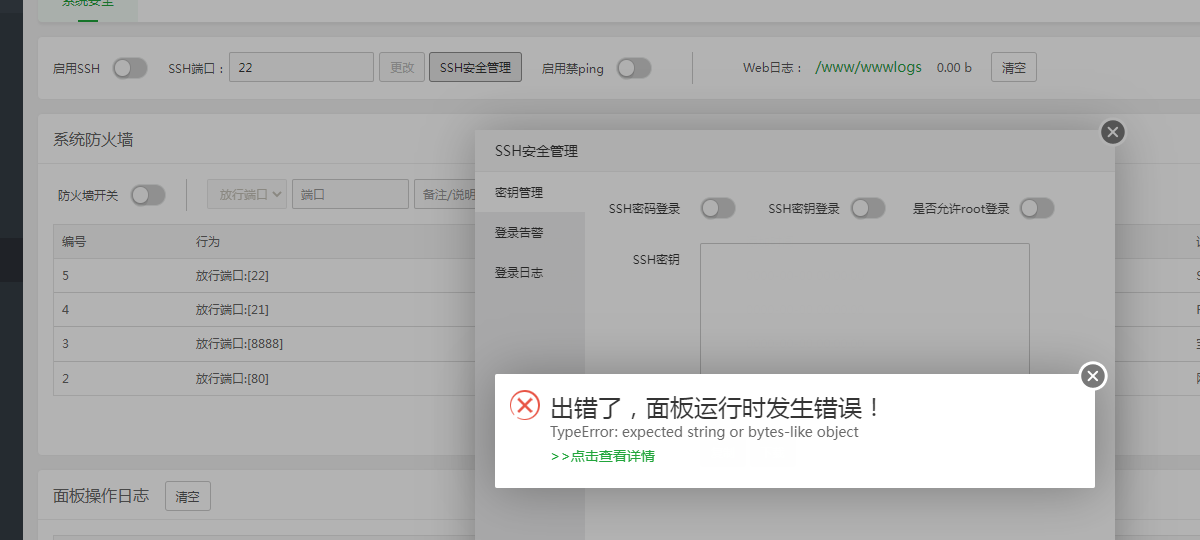Click the 行为 column header
This screenshot has height=540, width=1200.
208,242
